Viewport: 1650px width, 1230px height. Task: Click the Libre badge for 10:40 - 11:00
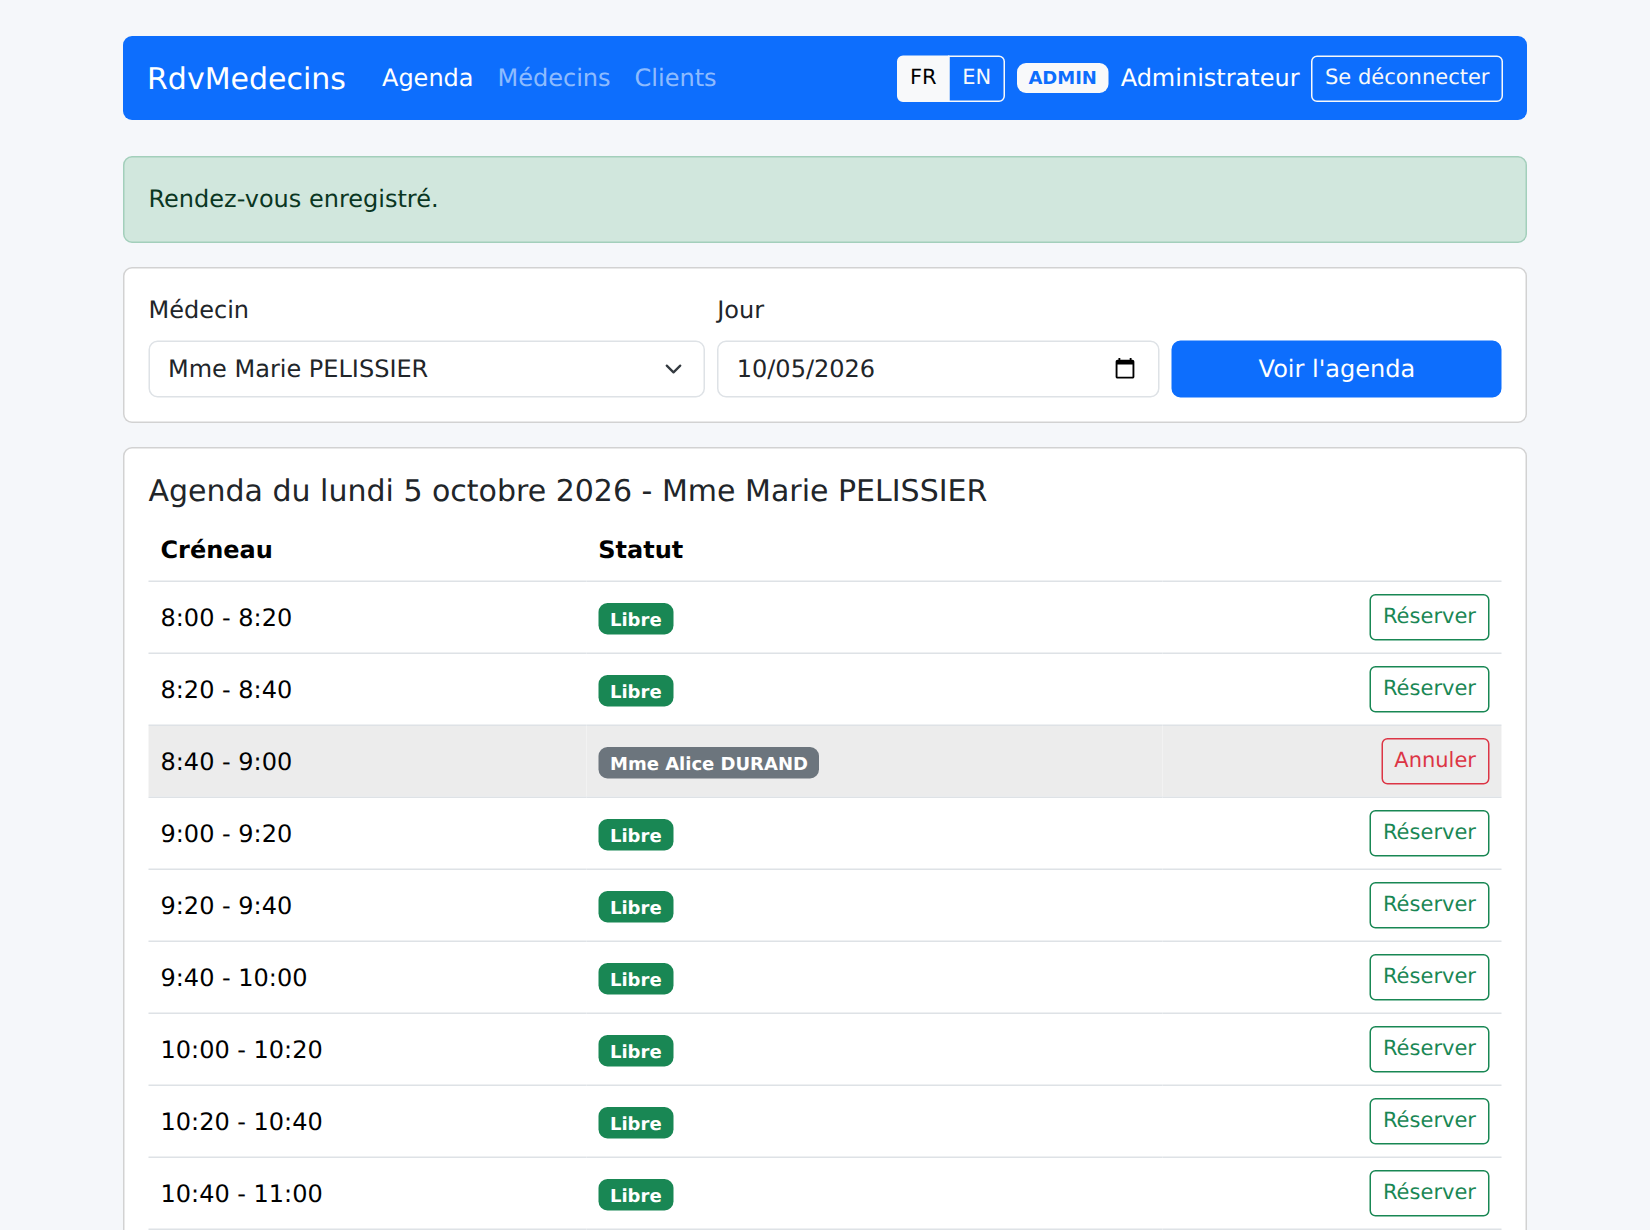[x=636, y=1195]
